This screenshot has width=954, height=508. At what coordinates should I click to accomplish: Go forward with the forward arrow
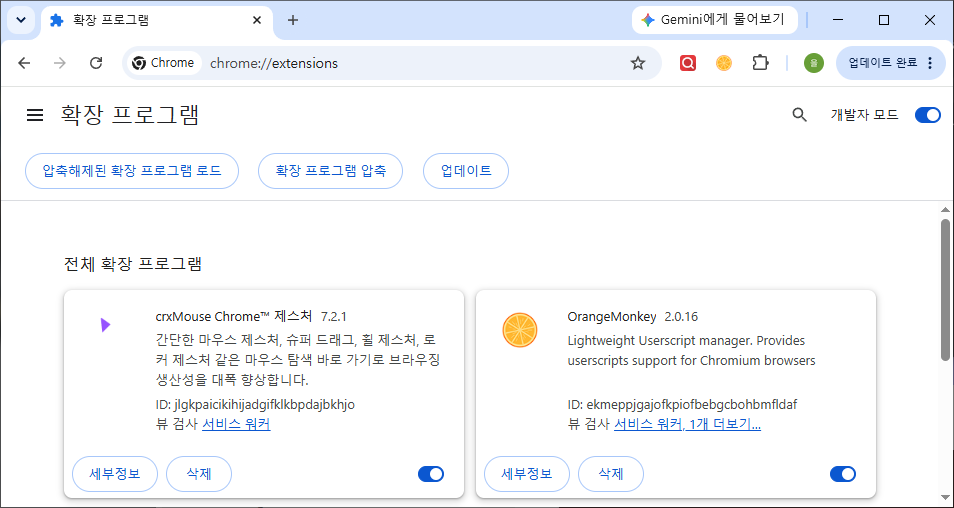60,63
